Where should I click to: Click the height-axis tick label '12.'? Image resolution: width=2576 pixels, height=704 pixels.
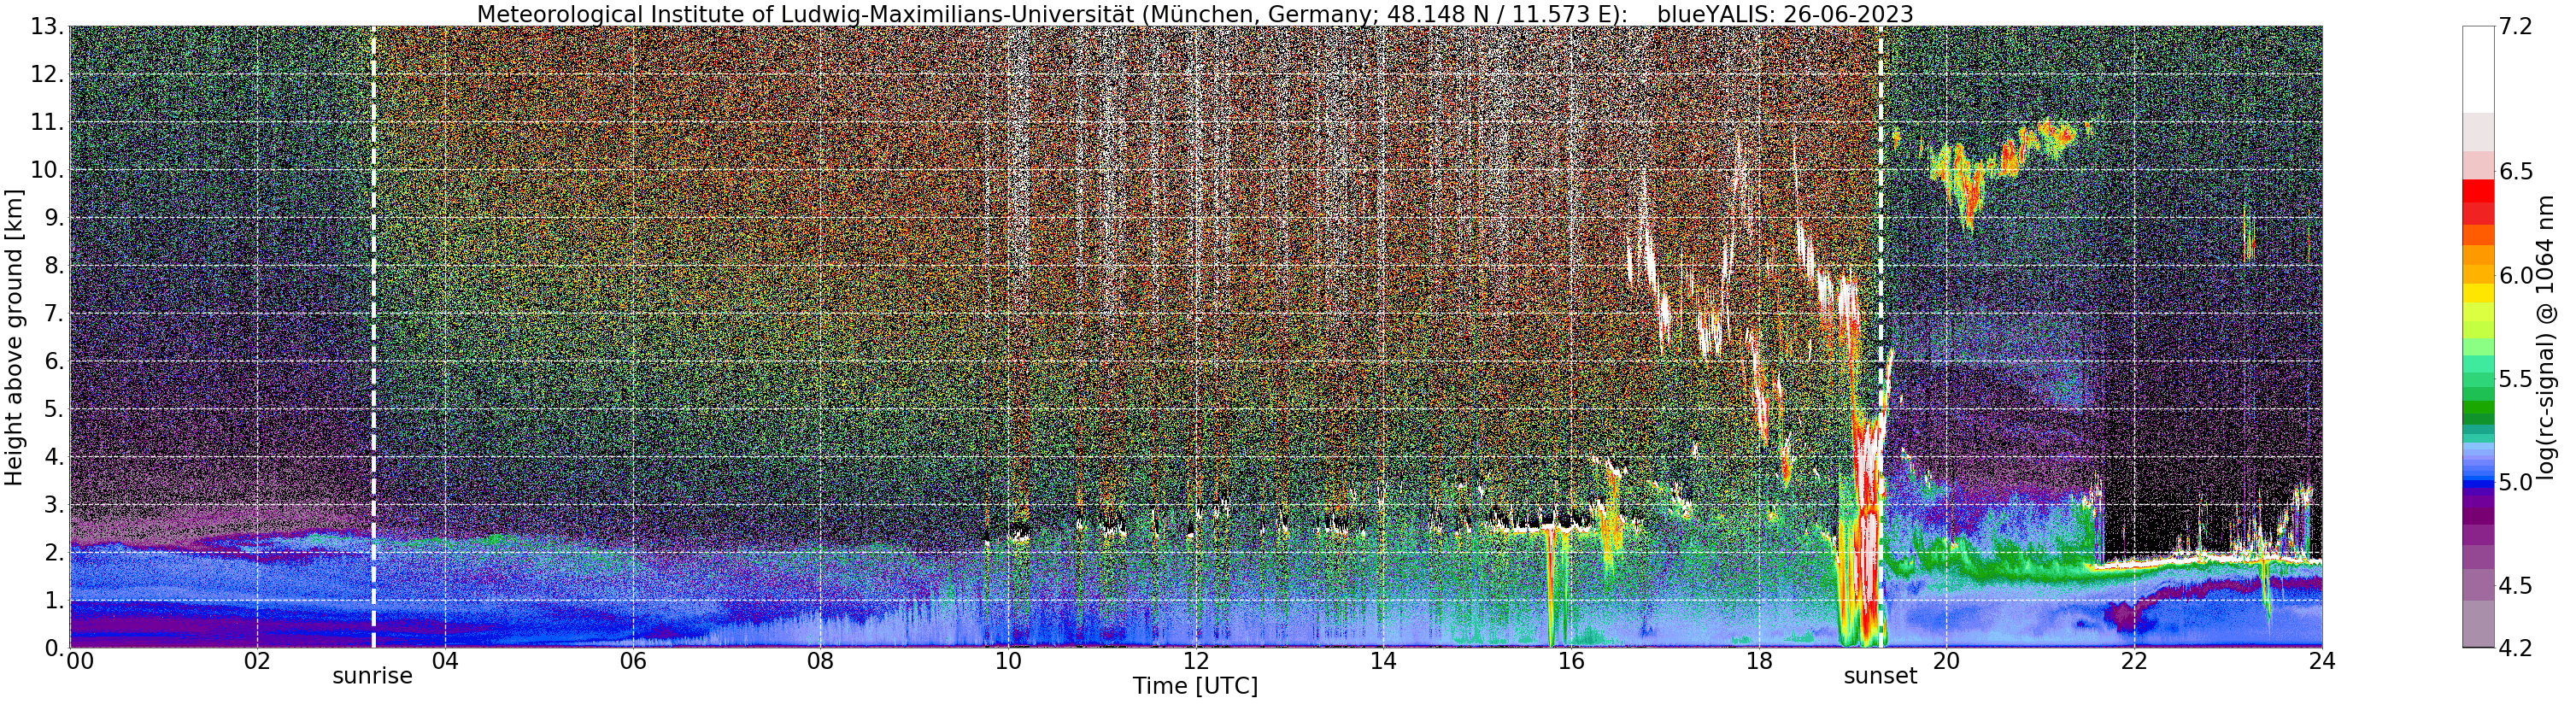coord(47,75)
